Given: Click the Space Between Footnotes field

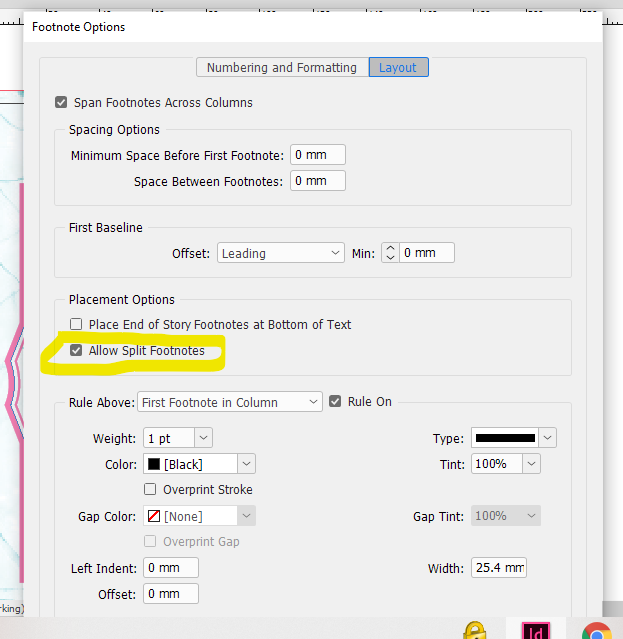Looking at the screenshot, I should (x=318, y=181).
